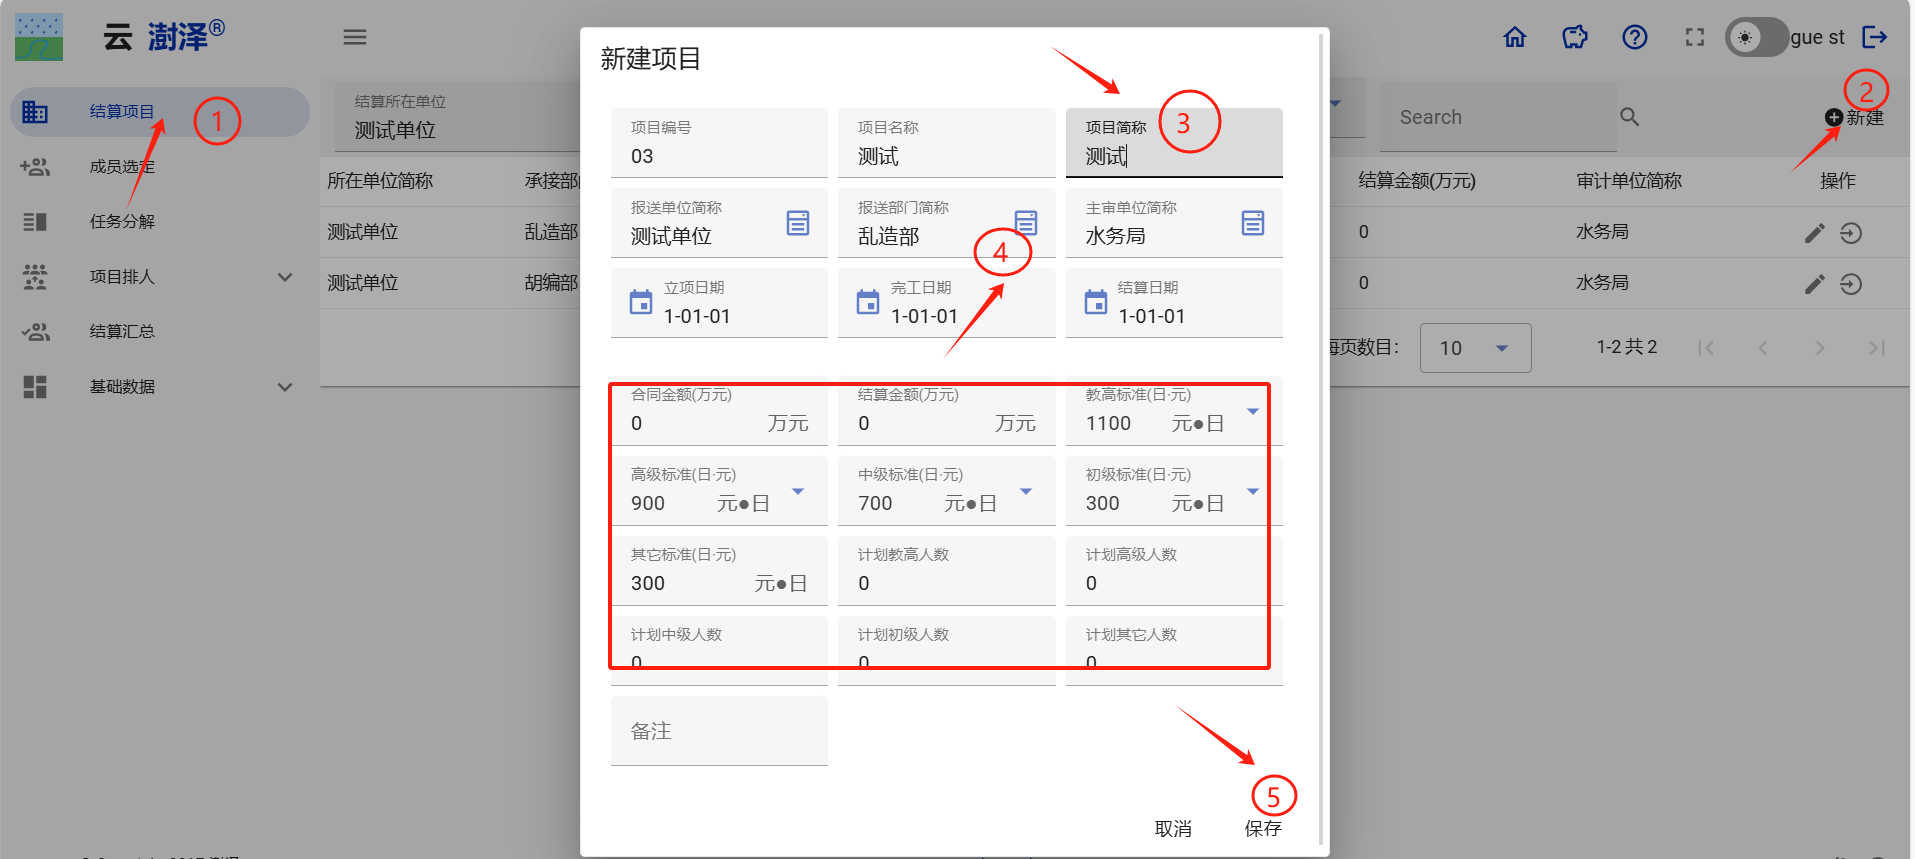Open picker icon for 主审单位简称 field
This screenshot has width=1915, height=859.
point(1252,223)
